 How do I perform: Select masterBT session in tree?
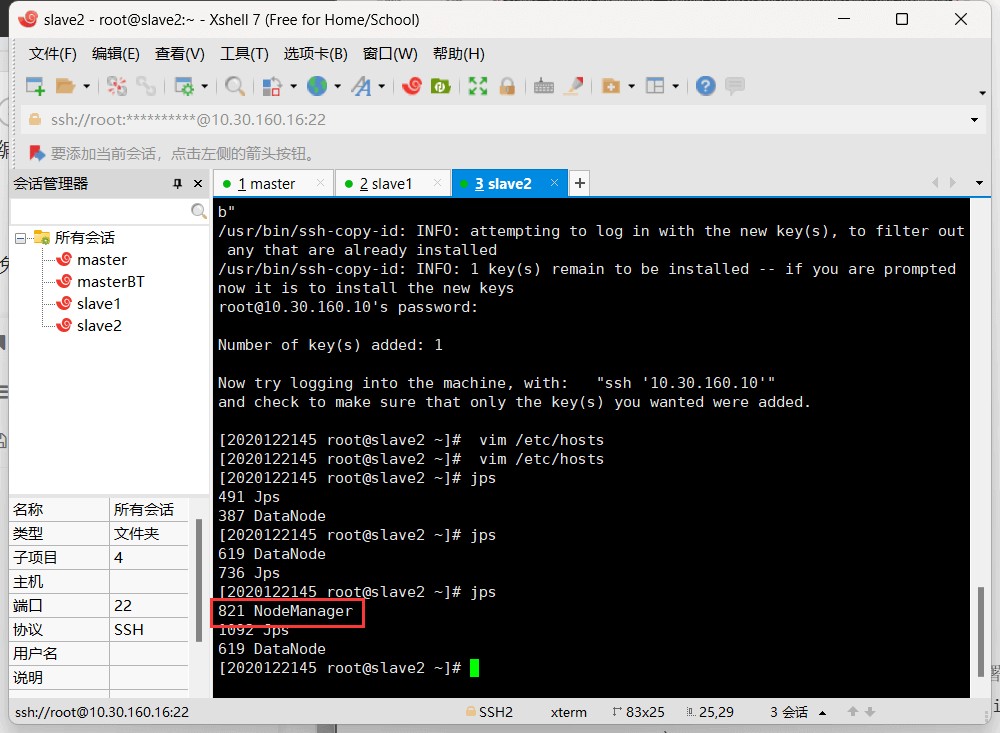(x=110, y=282)
